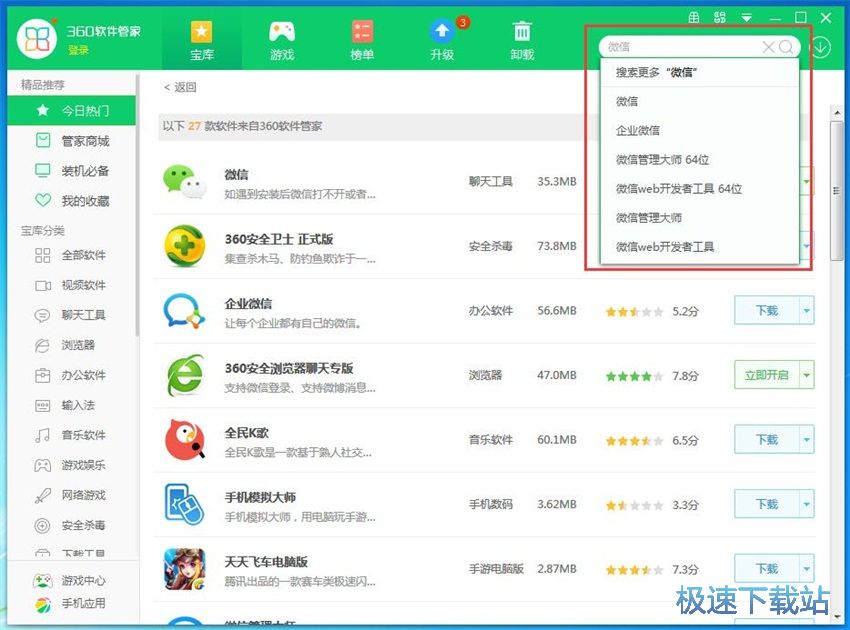Select 网络游戏 category
Image resolution: width=850 pixels, height=630 pixels.
tap(72, 495)
